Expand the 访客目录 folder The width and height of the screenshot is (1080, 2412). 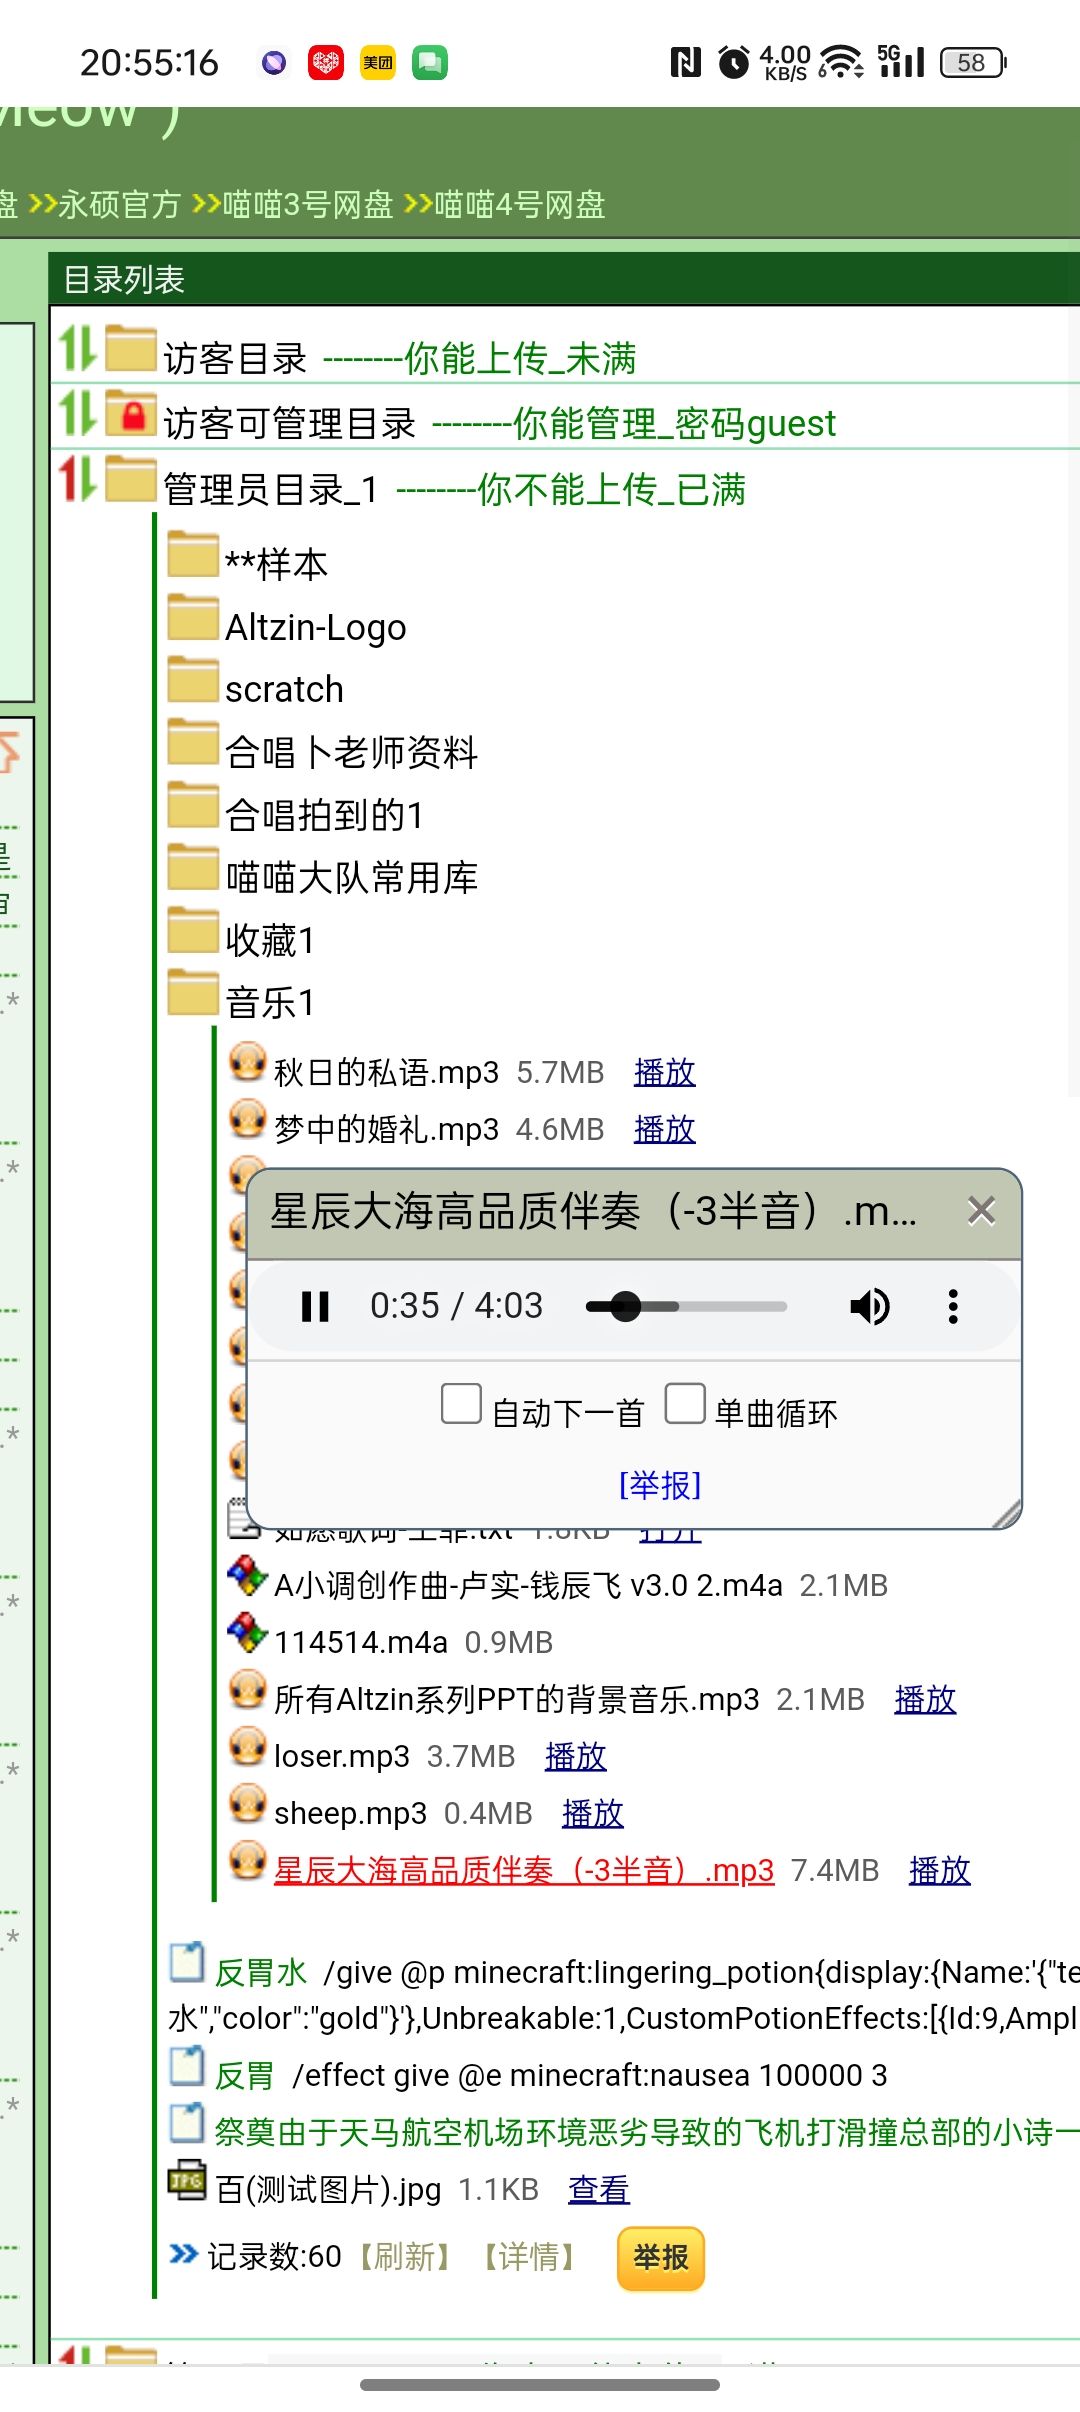point(234,357)
